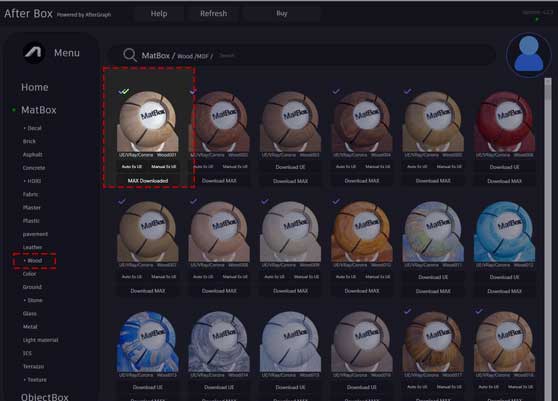The width and height of the screenshot is (558, 401).
Task: Select the Wood category
Action: [35, 260]
